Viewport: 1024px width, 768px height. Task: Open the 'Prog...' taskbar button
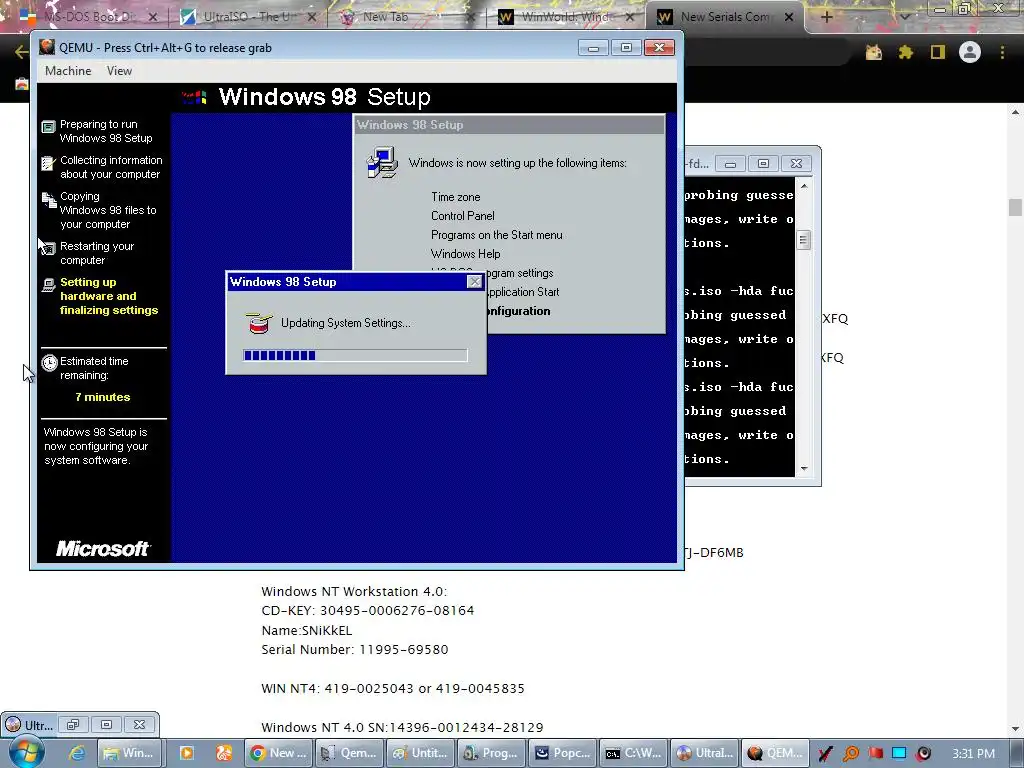491,753
